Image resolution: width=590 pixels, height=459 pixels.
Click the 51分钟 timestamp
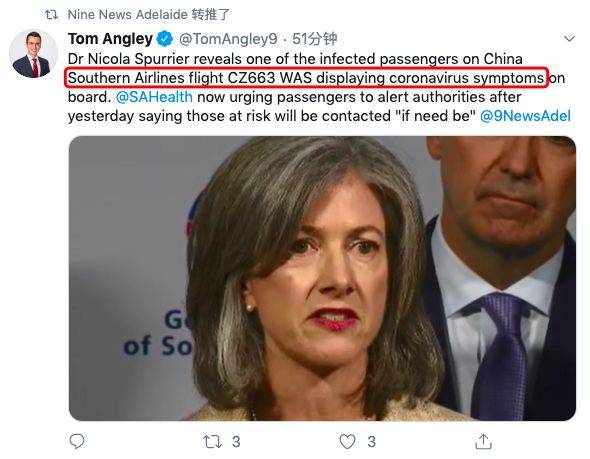(315, 39)
